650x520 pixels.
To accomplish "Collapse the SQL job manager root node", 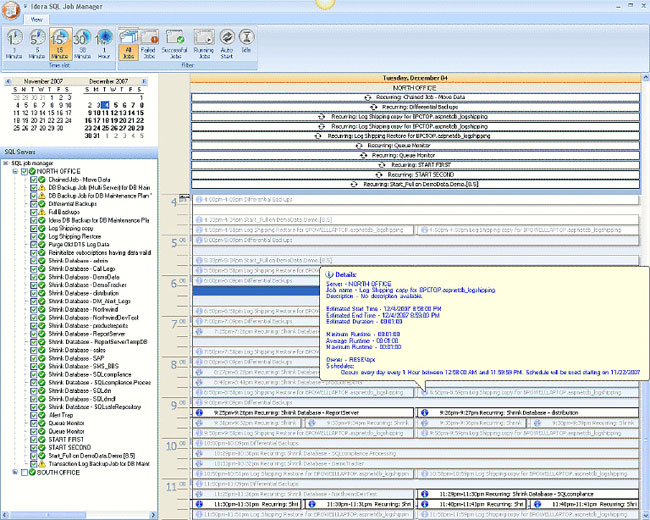I will pyautogui.click(x=6, y=163).
